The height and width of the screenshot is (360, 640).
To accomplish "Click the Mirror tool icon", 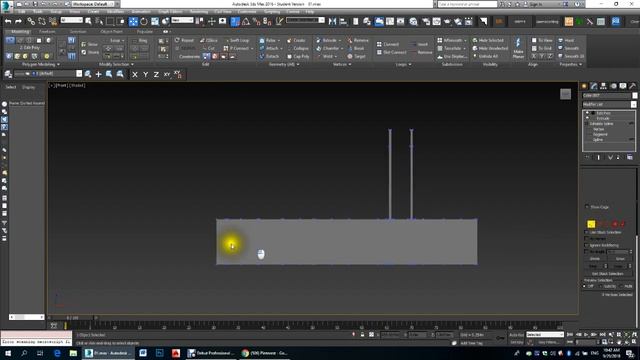I will coord(332,21).
